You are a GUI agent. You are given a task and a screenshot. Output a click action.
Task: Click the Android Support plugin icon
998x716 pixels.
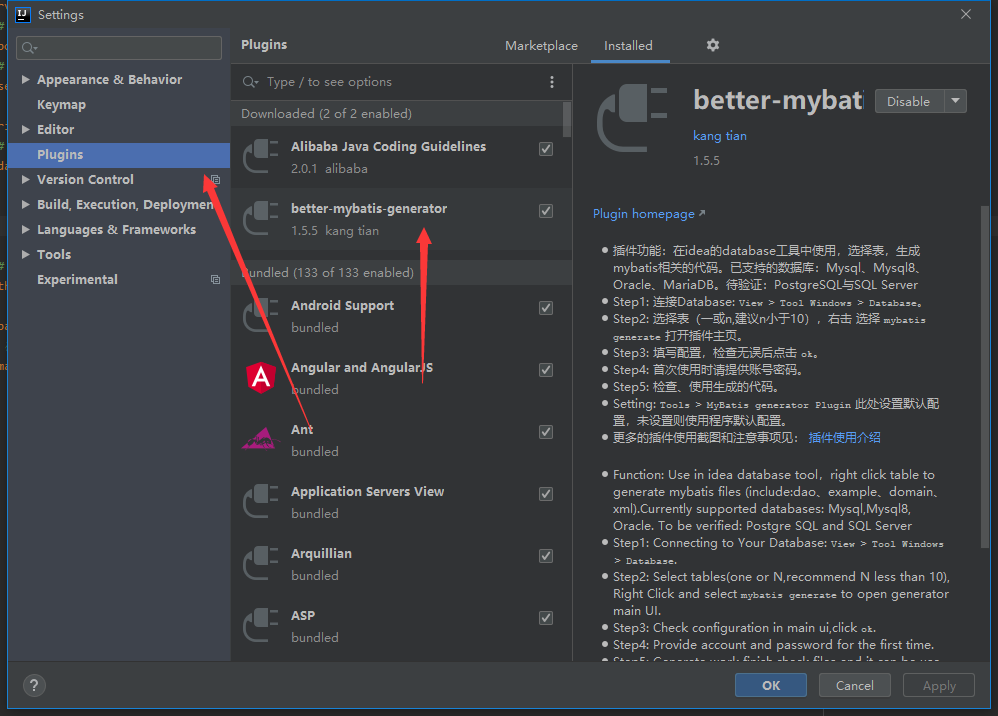[261, 315]
